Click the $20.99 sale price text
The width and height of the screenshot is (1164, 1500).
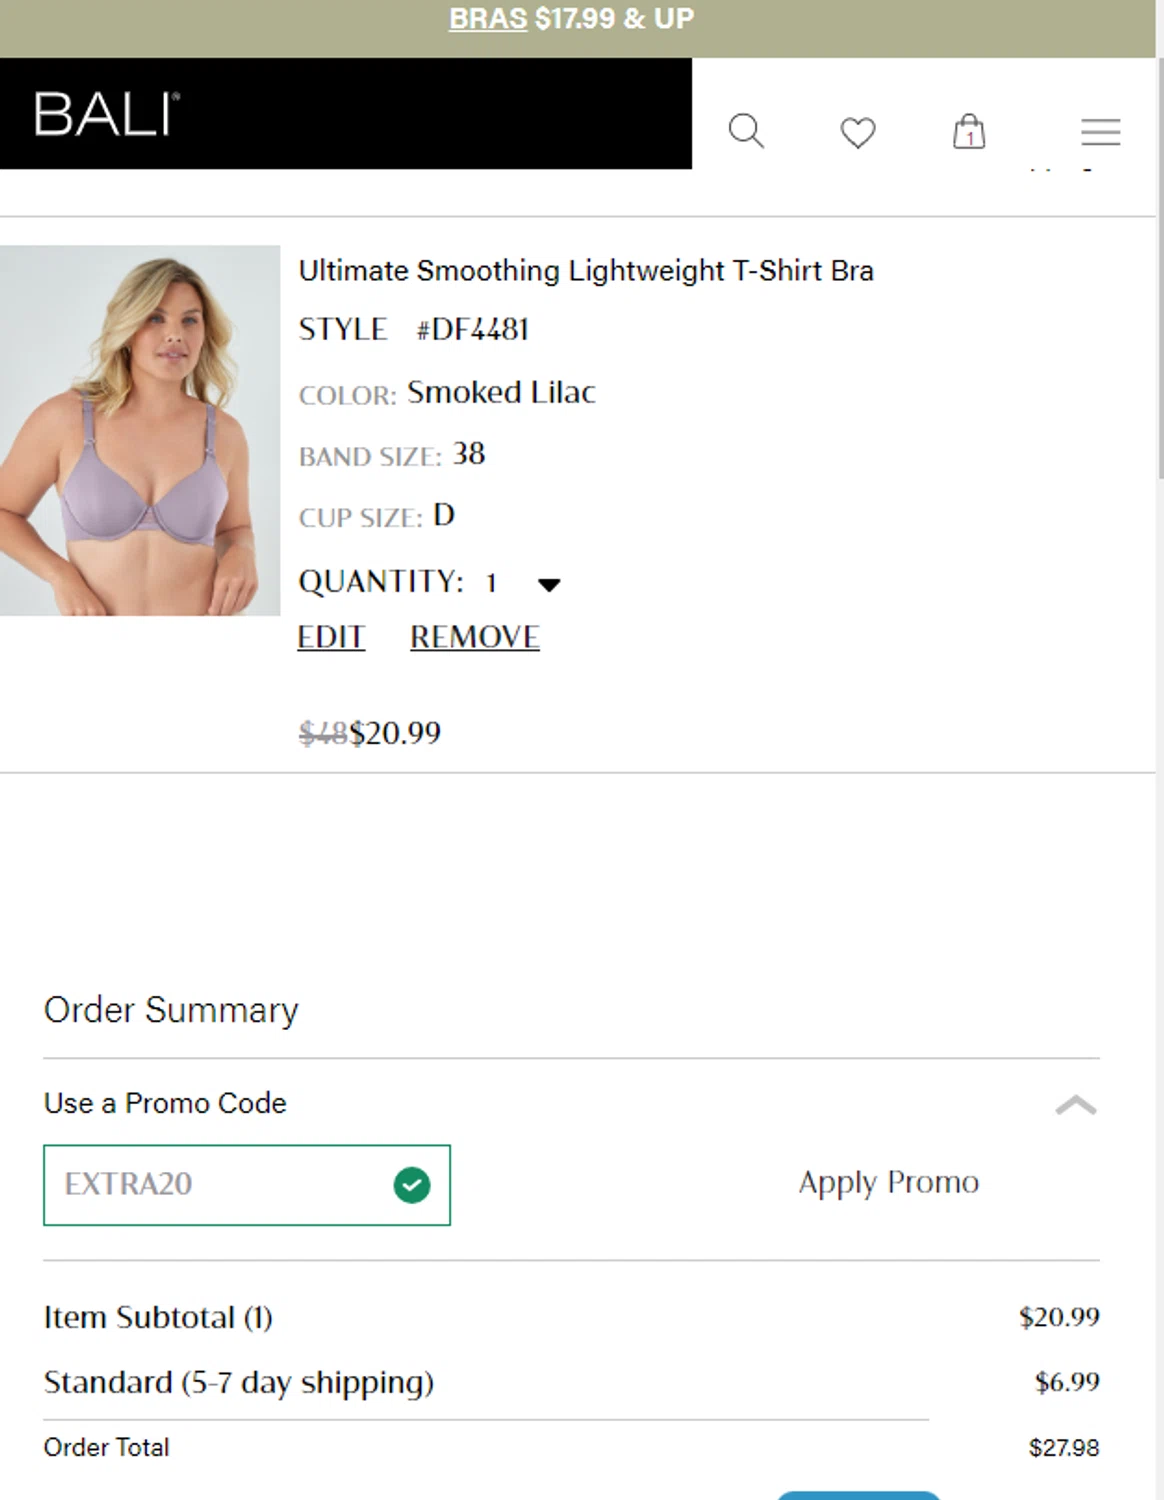tap(395, 733)
